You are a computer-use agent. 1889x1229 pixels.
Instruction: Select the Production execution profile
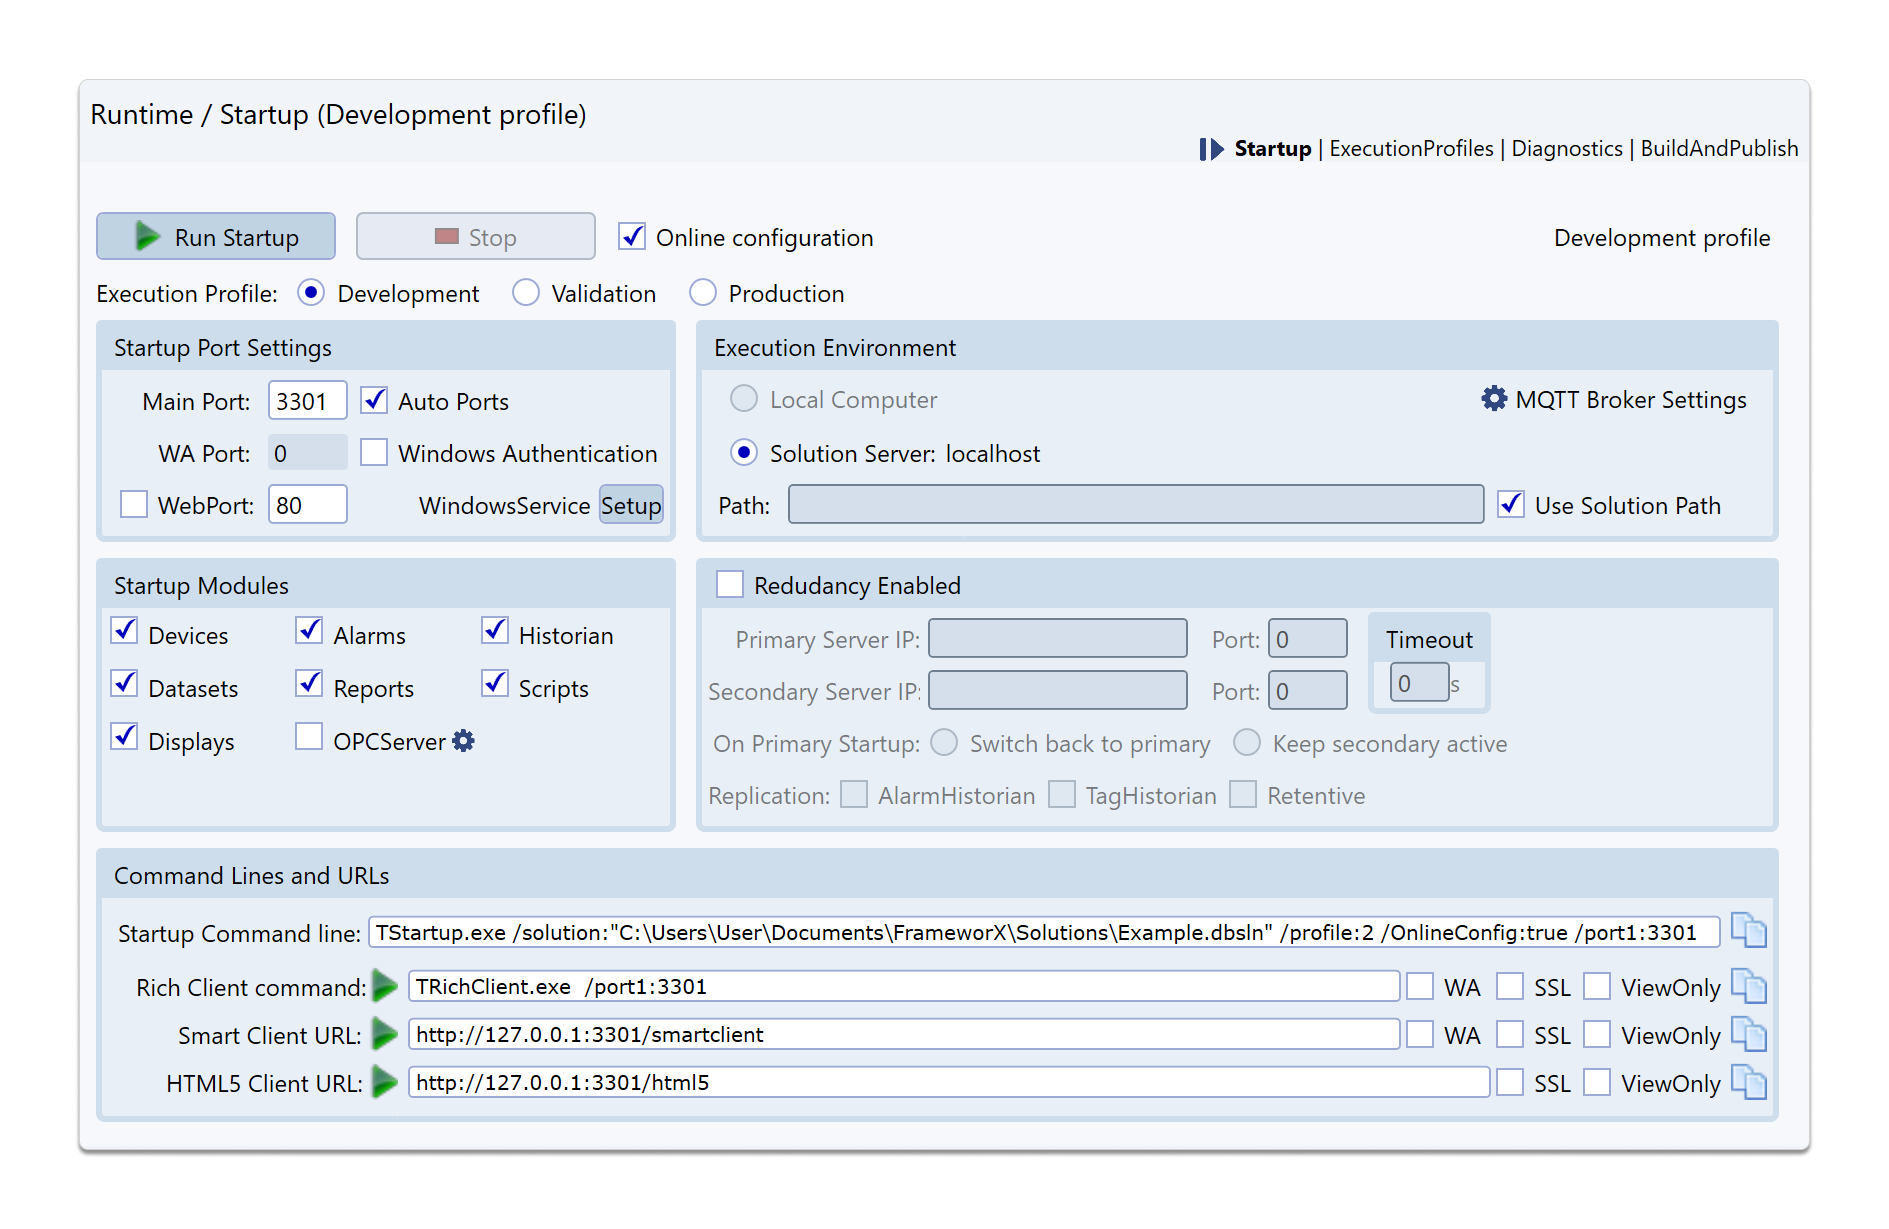point(703,293)
